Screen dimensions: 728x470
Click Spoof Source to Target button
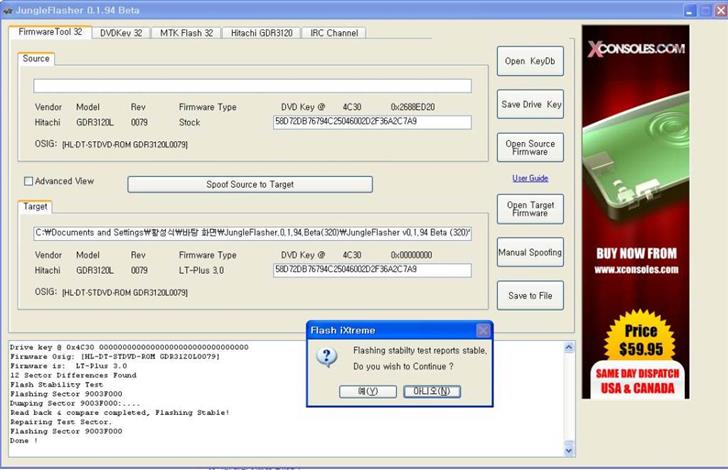(x=250, y=184)
